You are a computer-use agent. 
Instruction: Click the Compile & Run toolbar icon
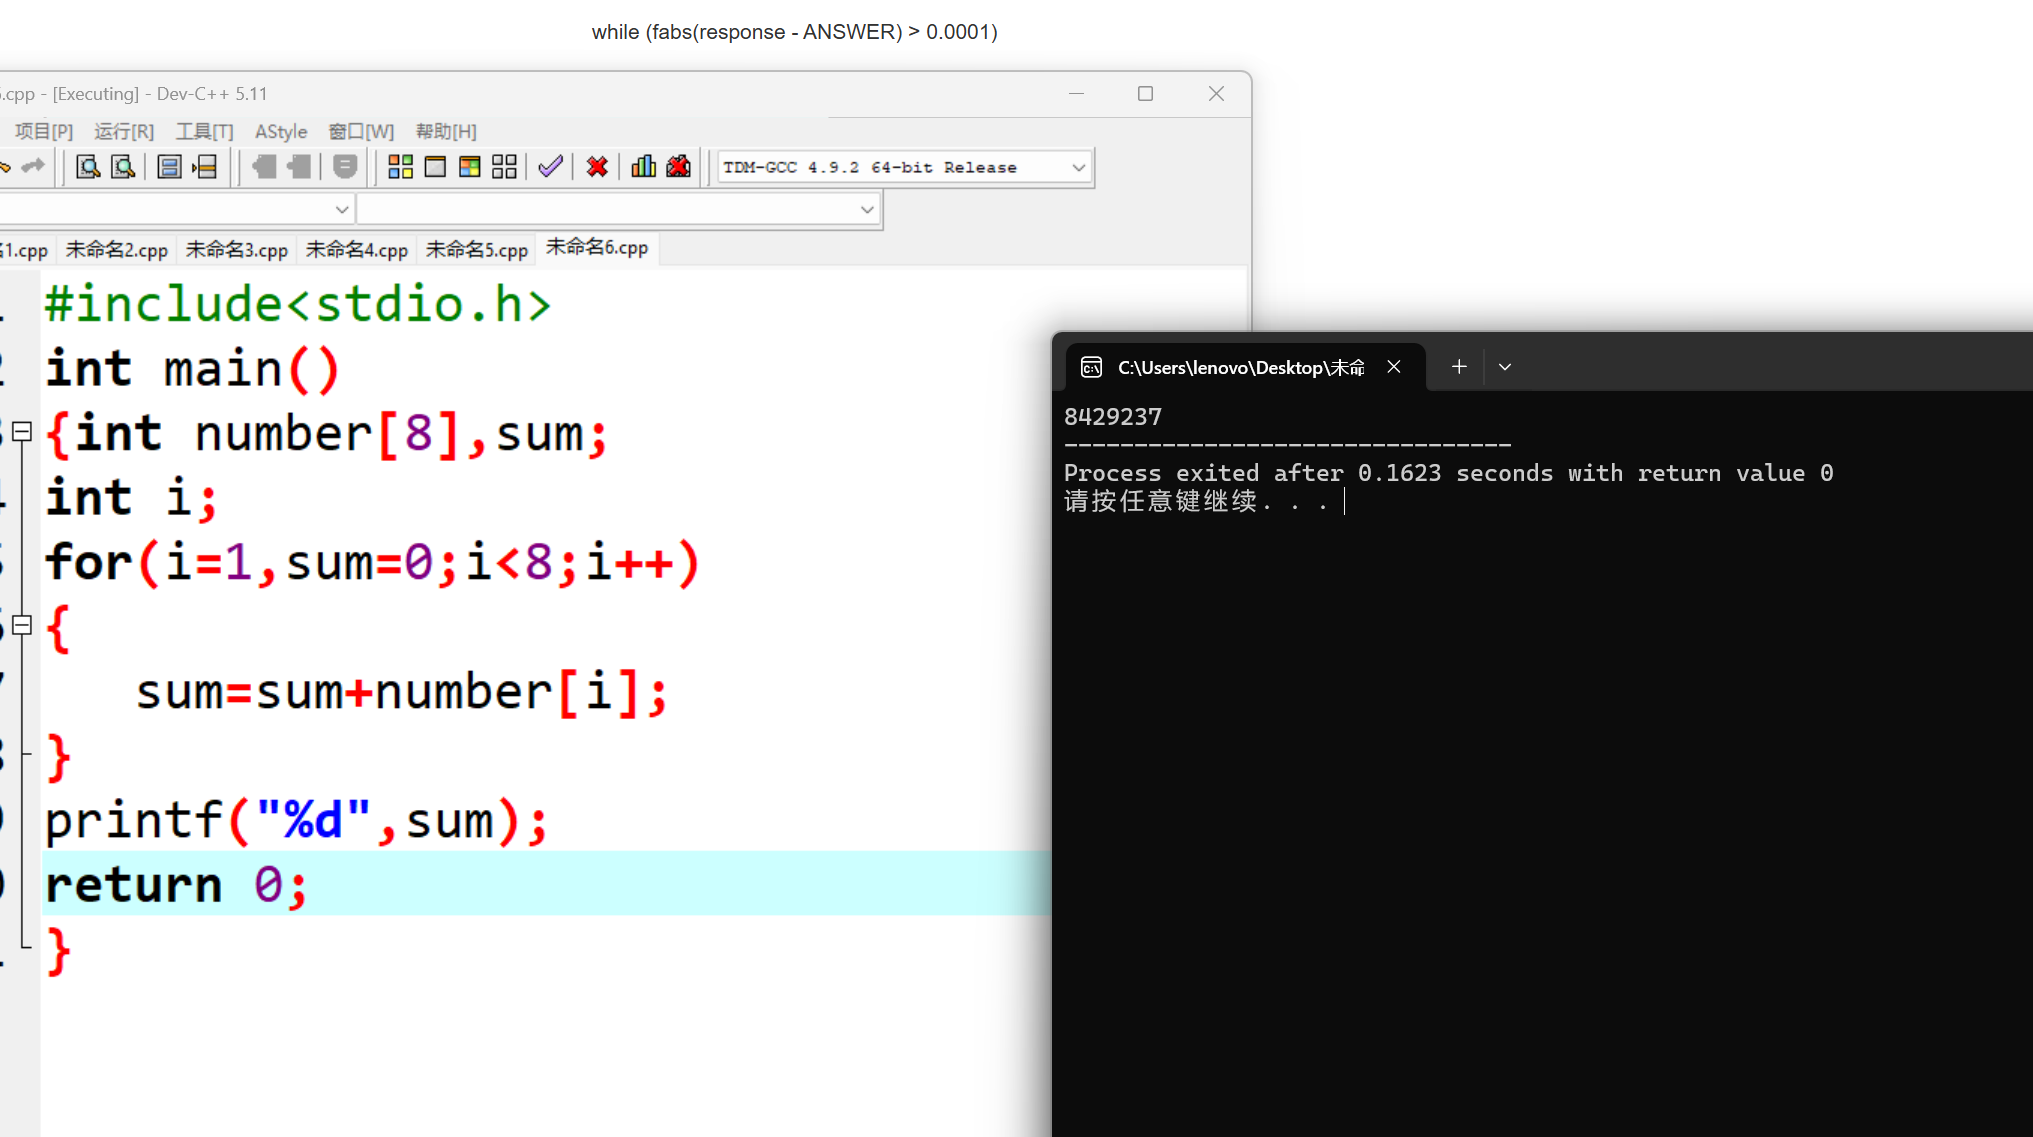click(470, 167)
